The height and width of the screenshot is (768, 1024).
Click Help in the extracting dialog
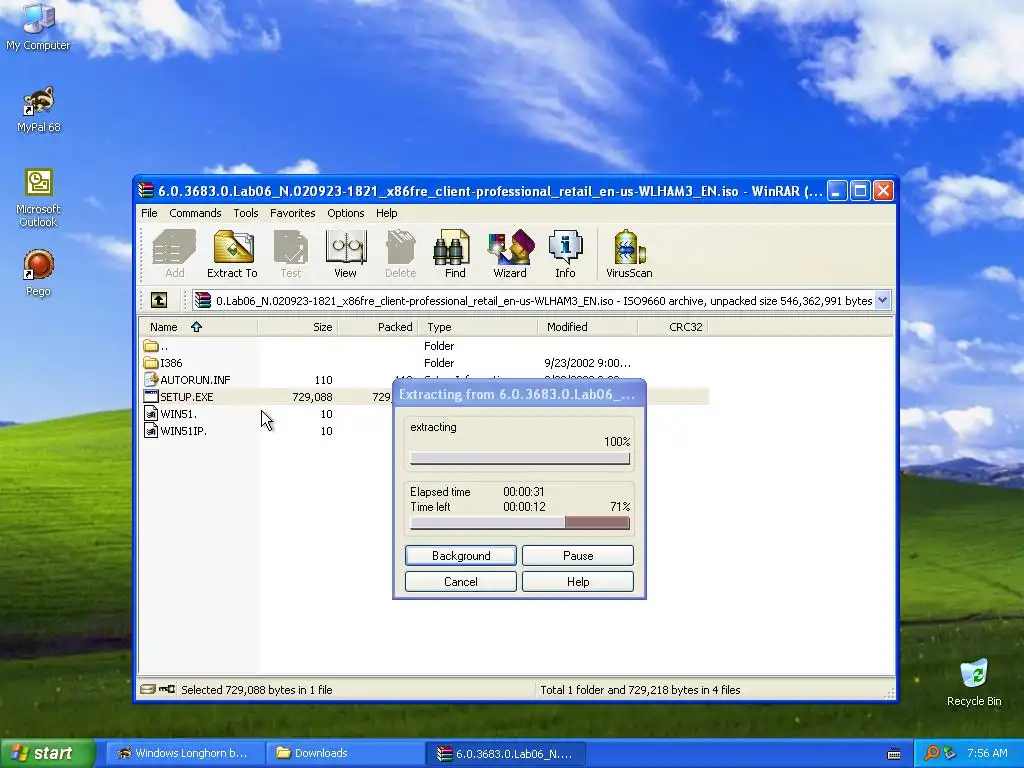578,582
